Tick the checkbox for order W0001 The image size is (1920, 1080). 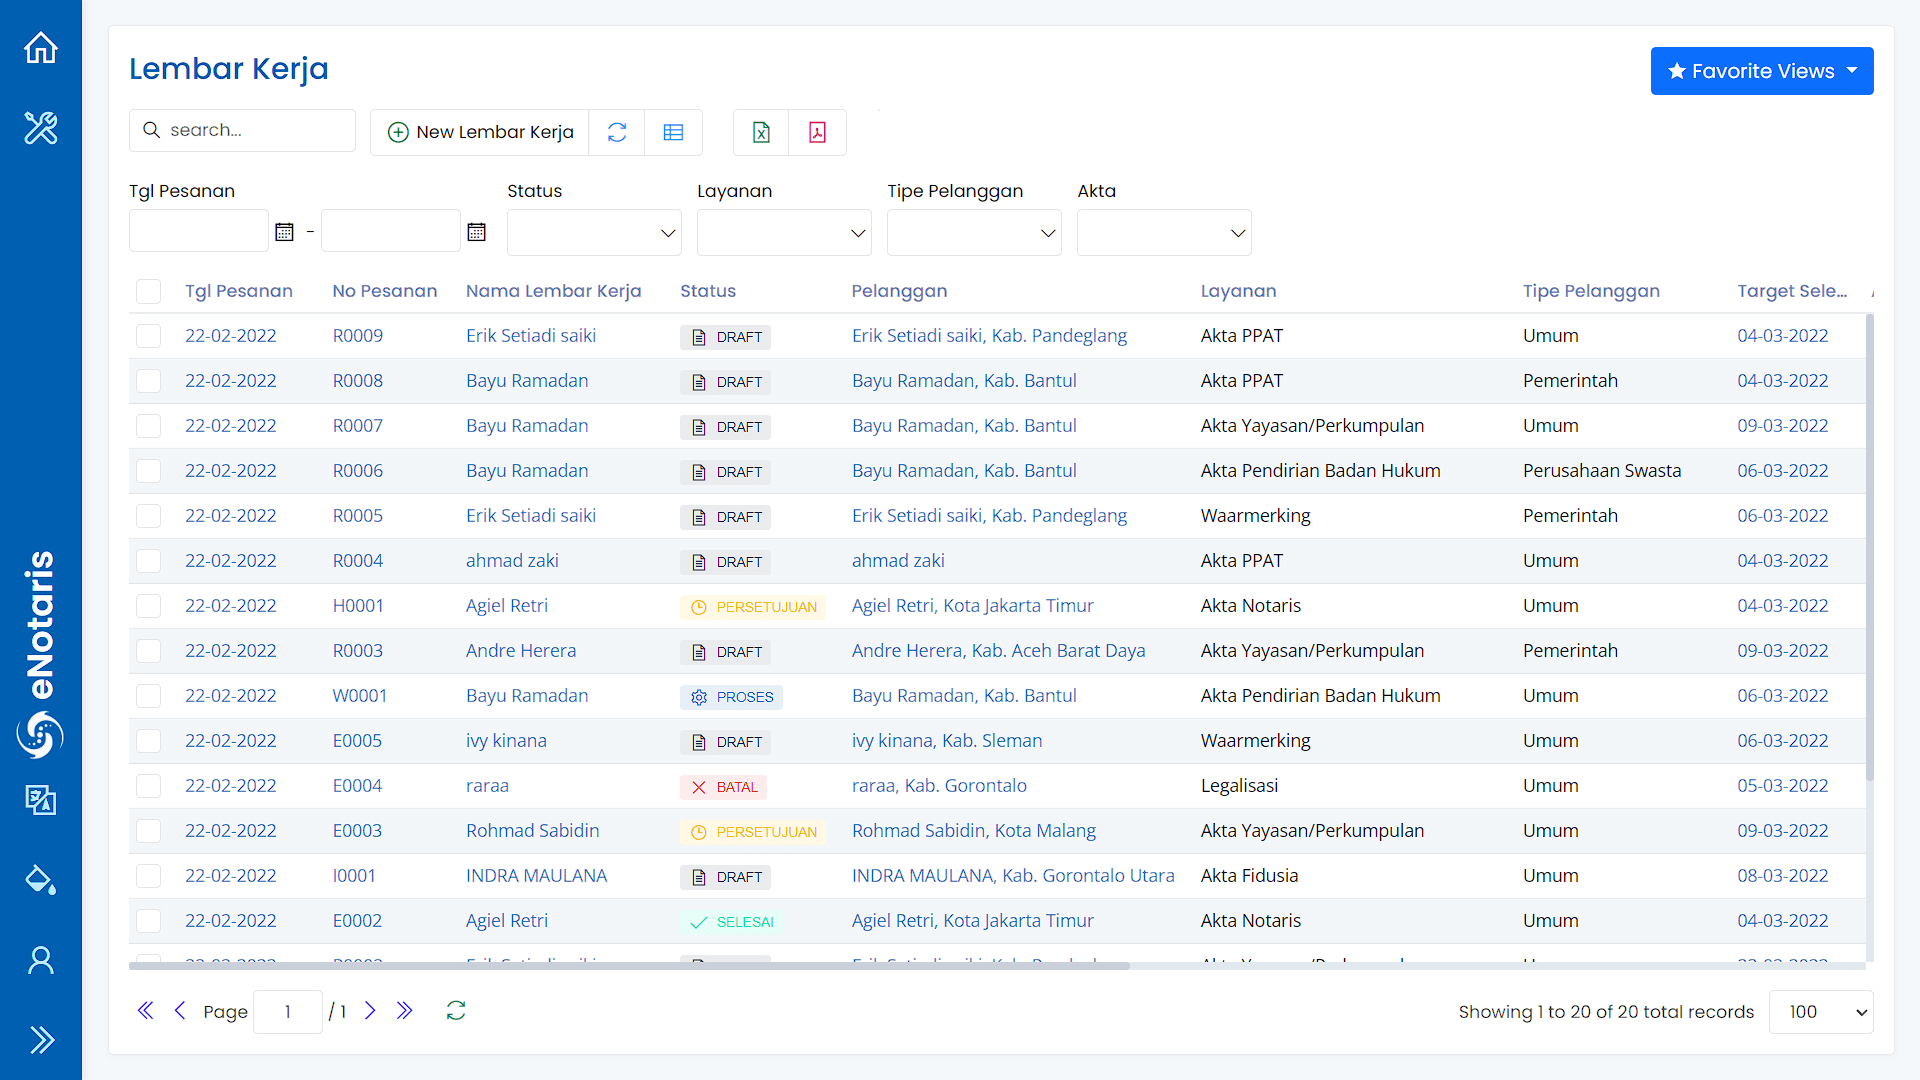pos(148,696)
